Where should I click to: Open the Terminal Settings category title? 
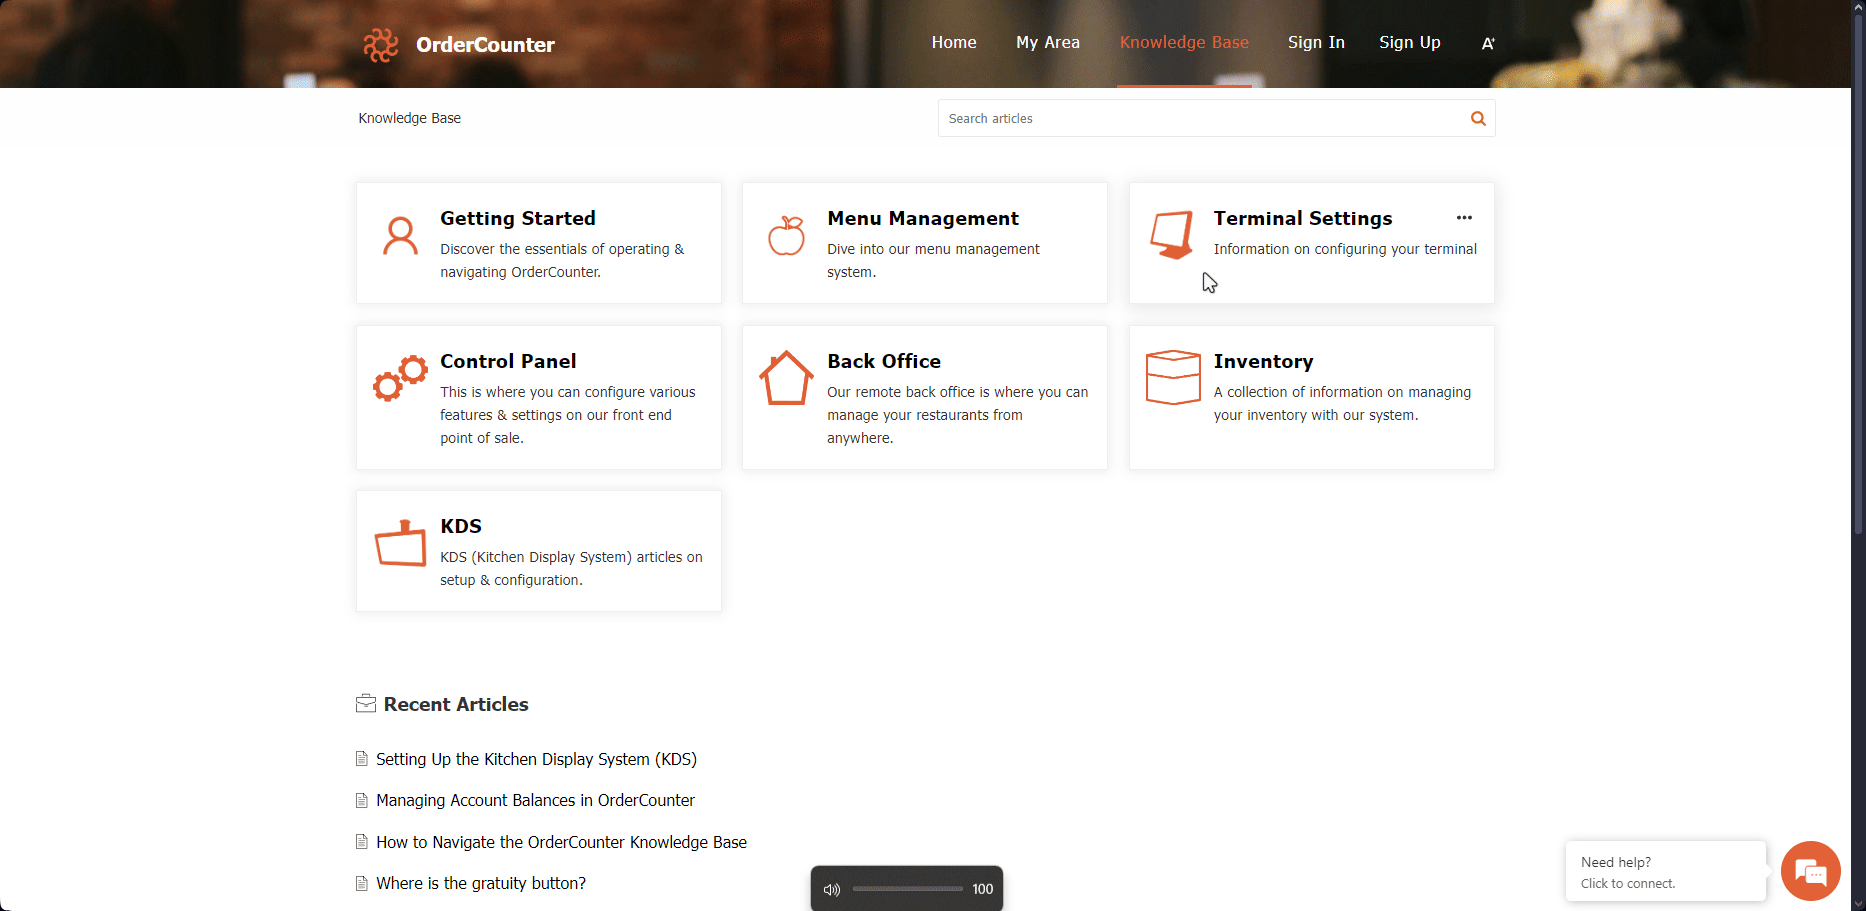(1303, 218)
